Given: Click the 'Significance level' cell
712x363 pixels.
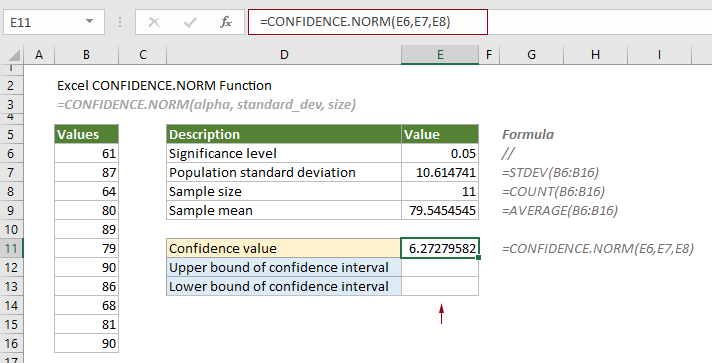Looking at the screenshot, I should click(x=284, y=154).
